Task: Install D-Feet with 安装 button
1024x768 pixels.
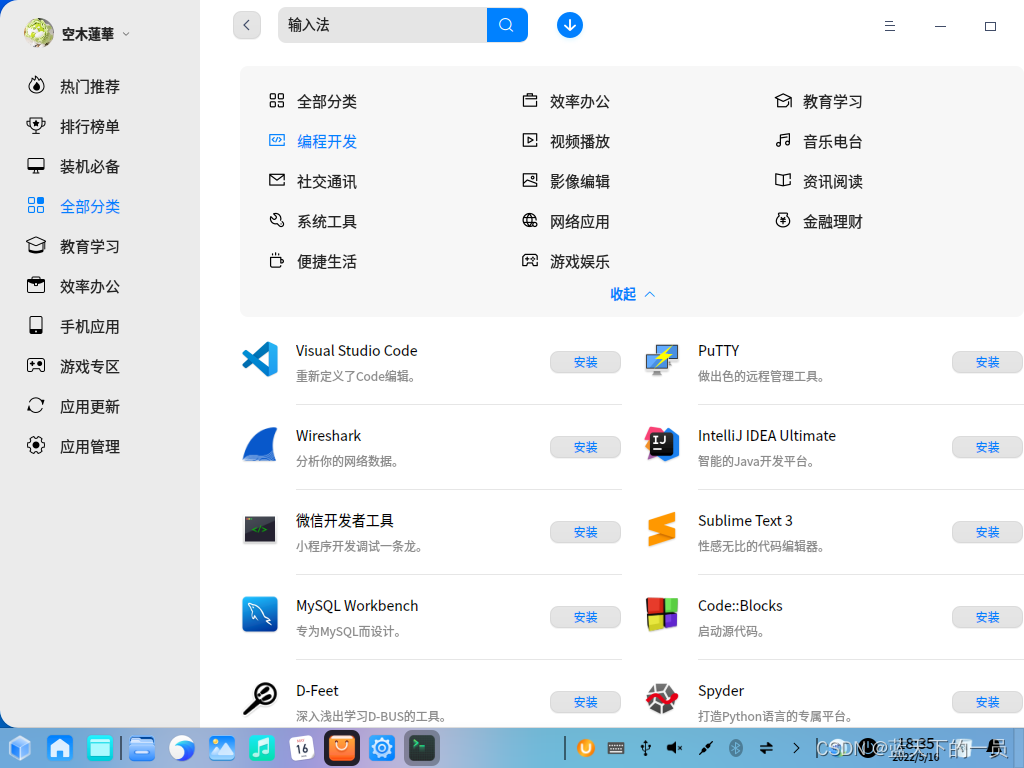Action: tap(585, 701)
